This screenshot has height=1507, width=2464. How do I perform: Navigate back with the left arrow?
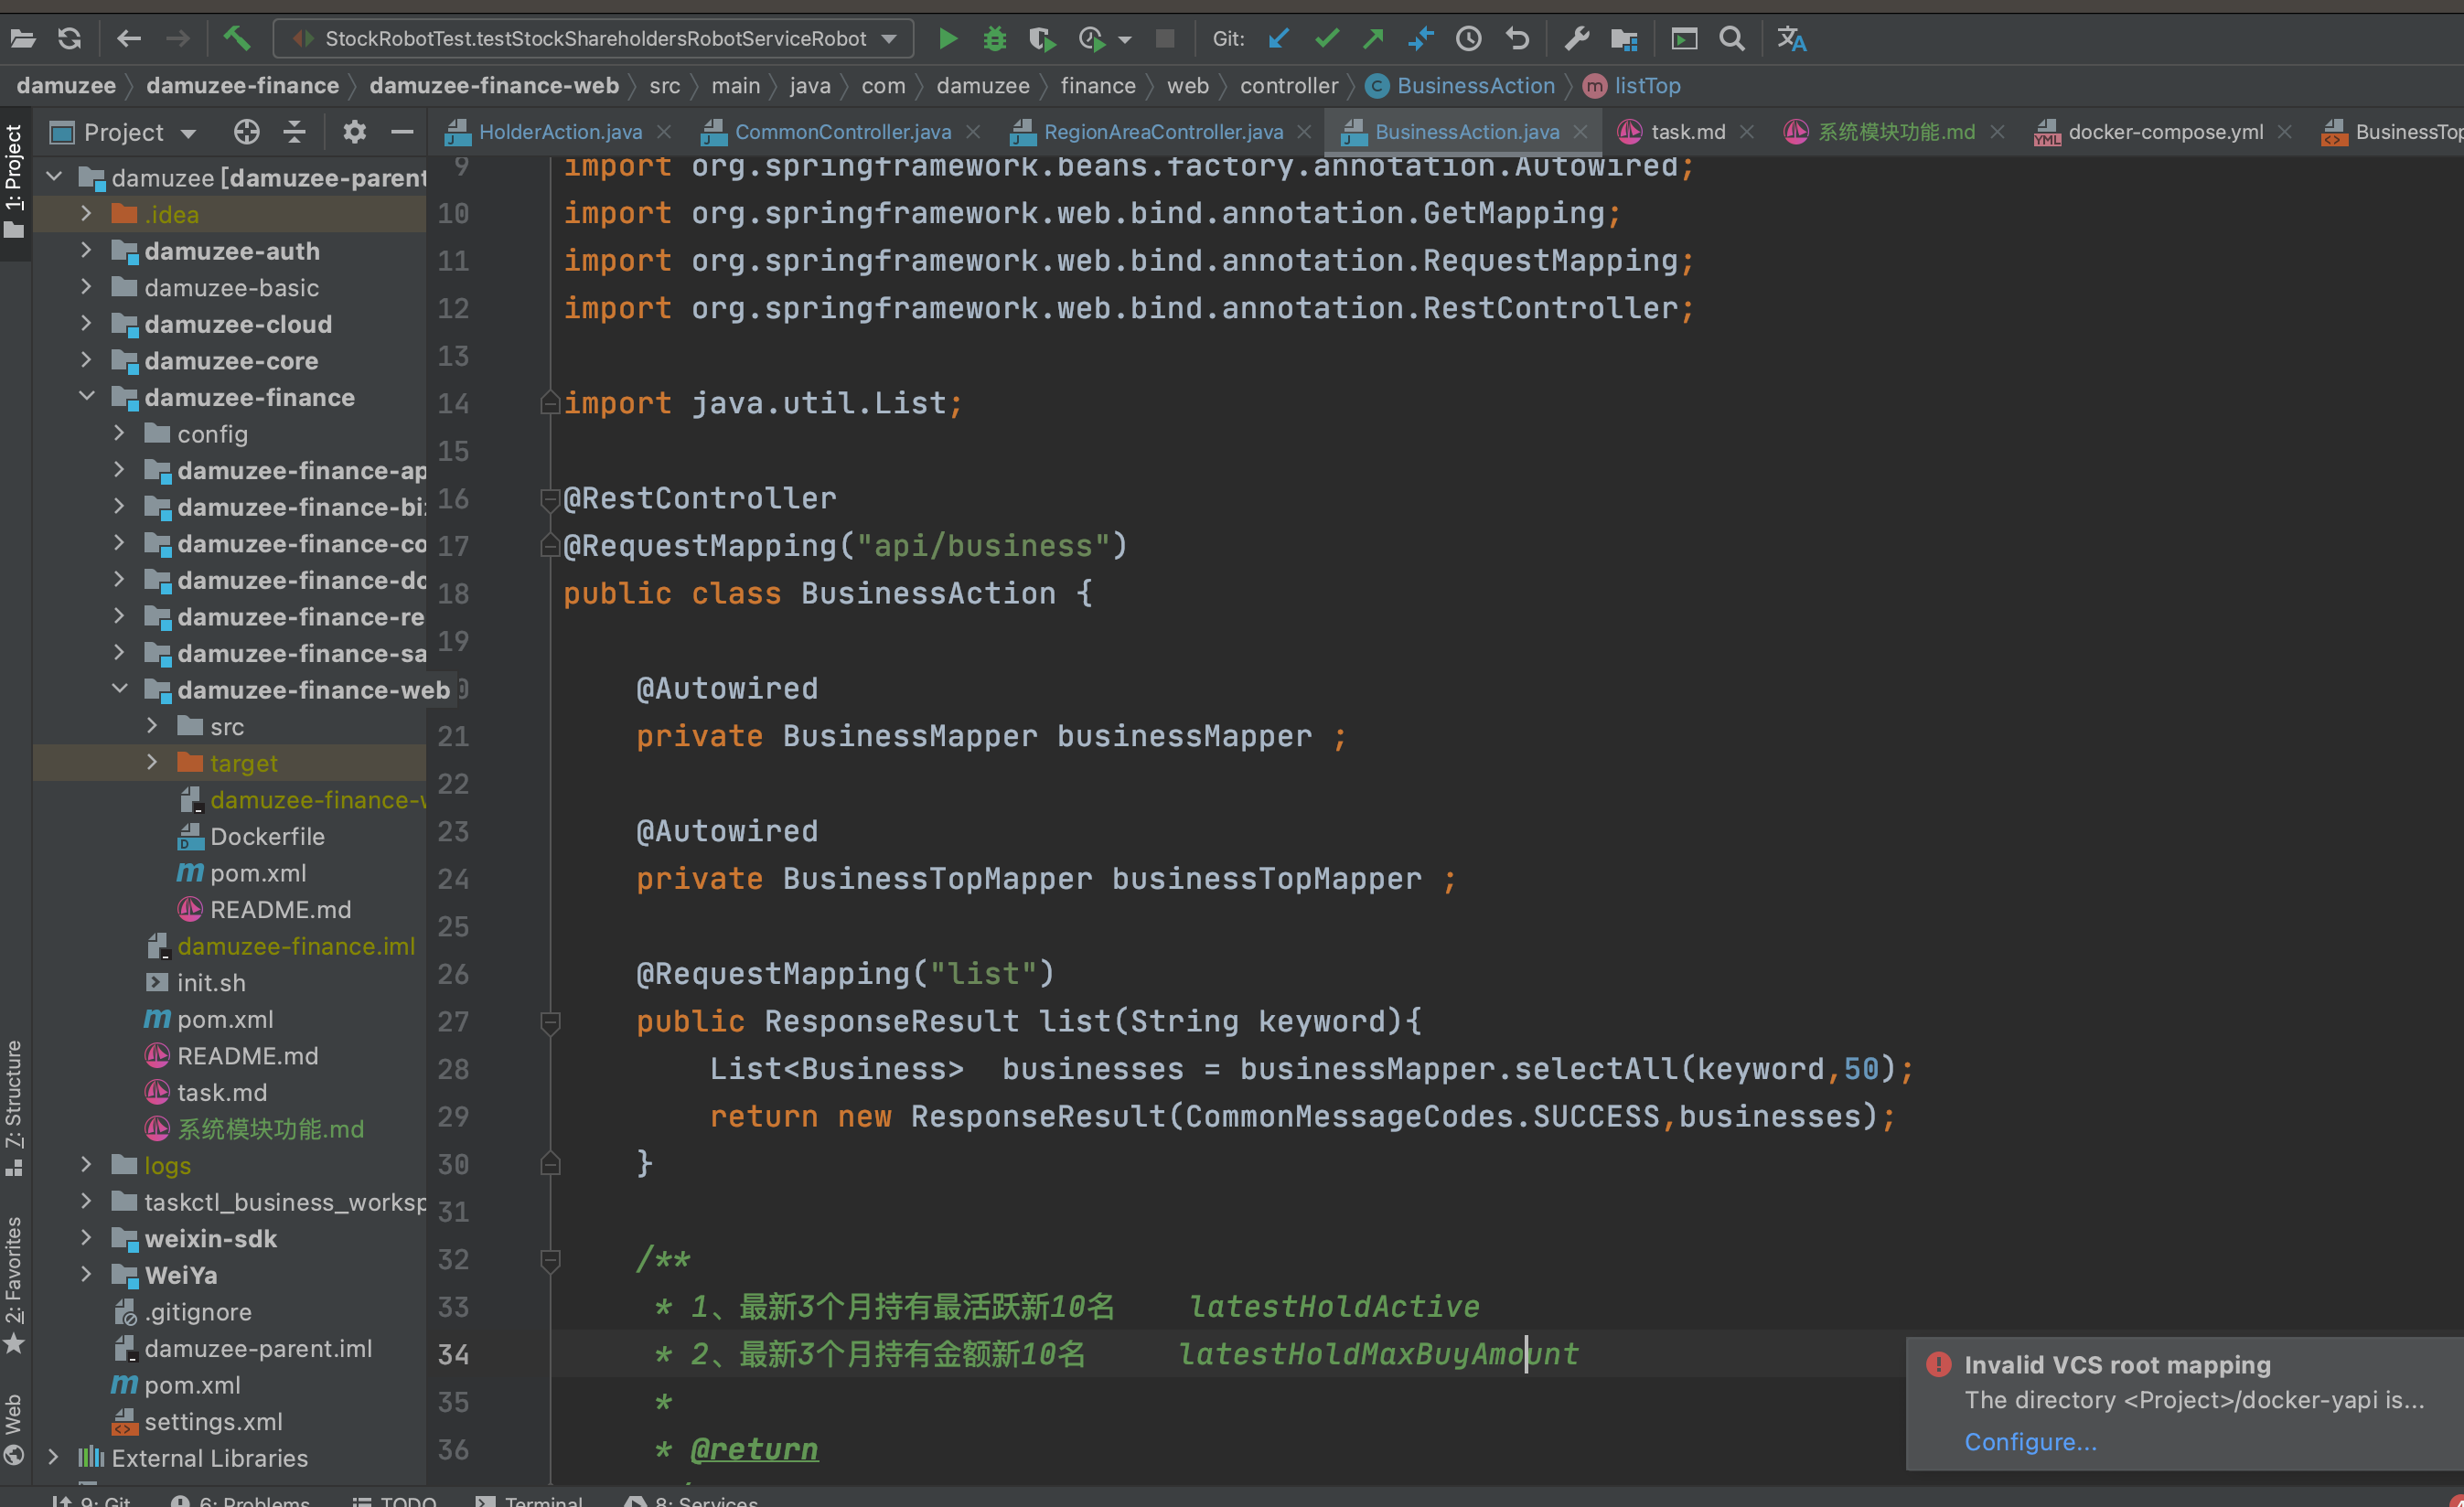(128, 39)
